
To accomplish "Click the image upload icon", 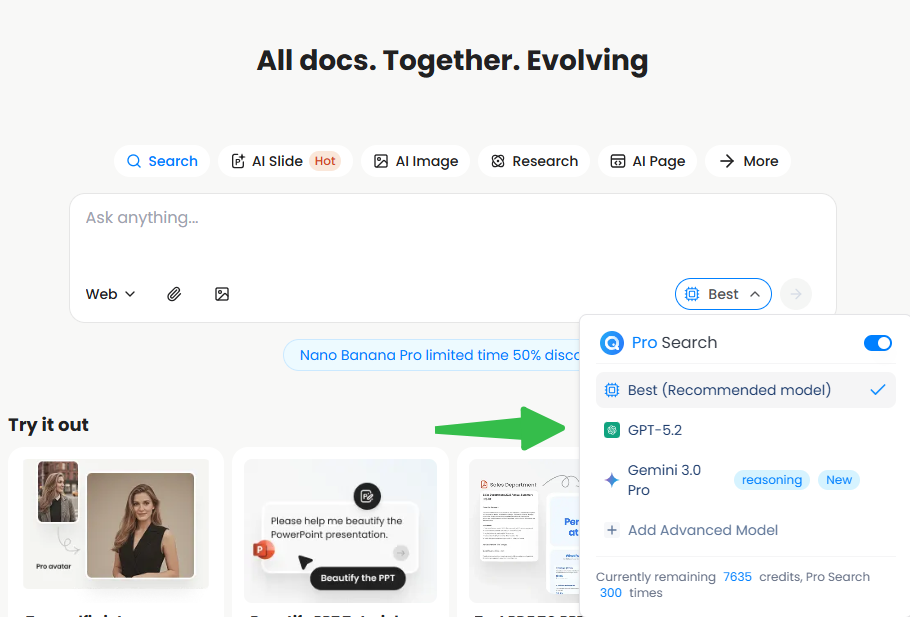I will pos(222,294).
